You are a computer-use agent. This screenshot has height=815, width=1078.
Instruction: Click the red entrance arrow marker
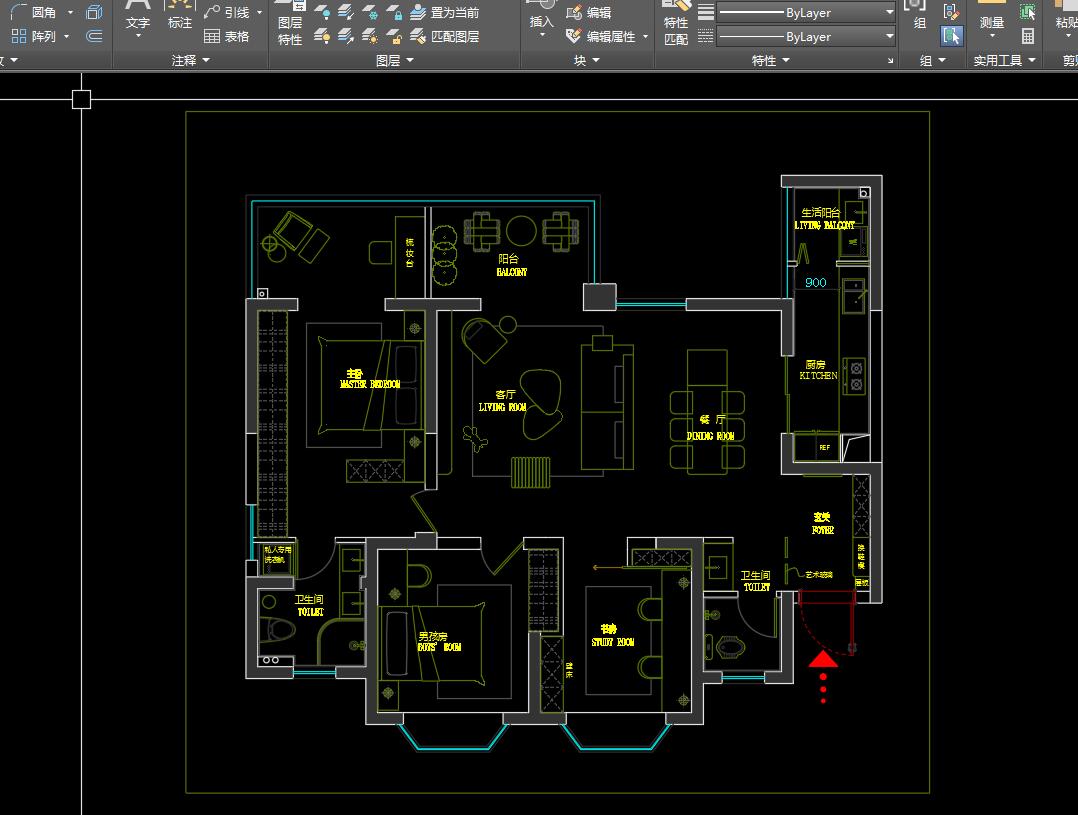click(x=823, y=660)
